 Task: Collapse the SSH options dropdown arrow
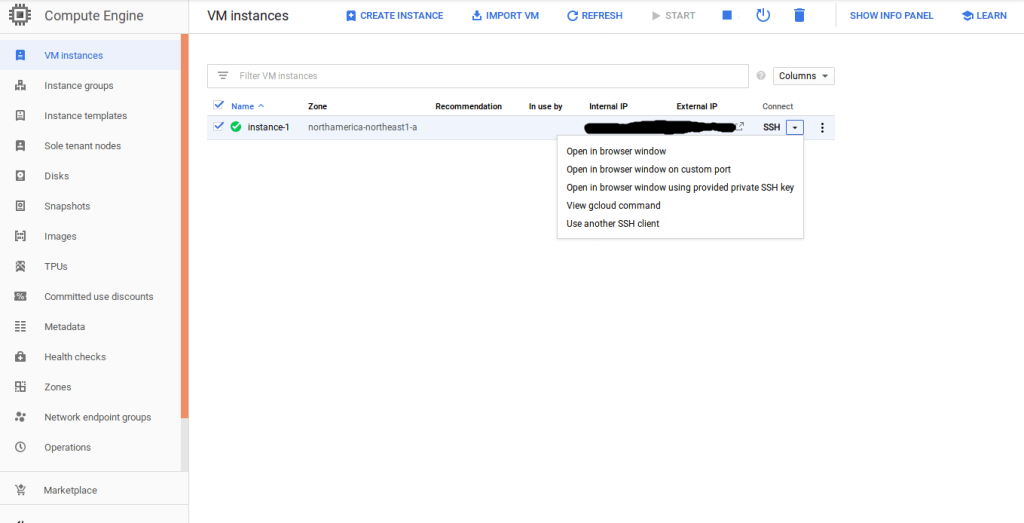(795, 127)
